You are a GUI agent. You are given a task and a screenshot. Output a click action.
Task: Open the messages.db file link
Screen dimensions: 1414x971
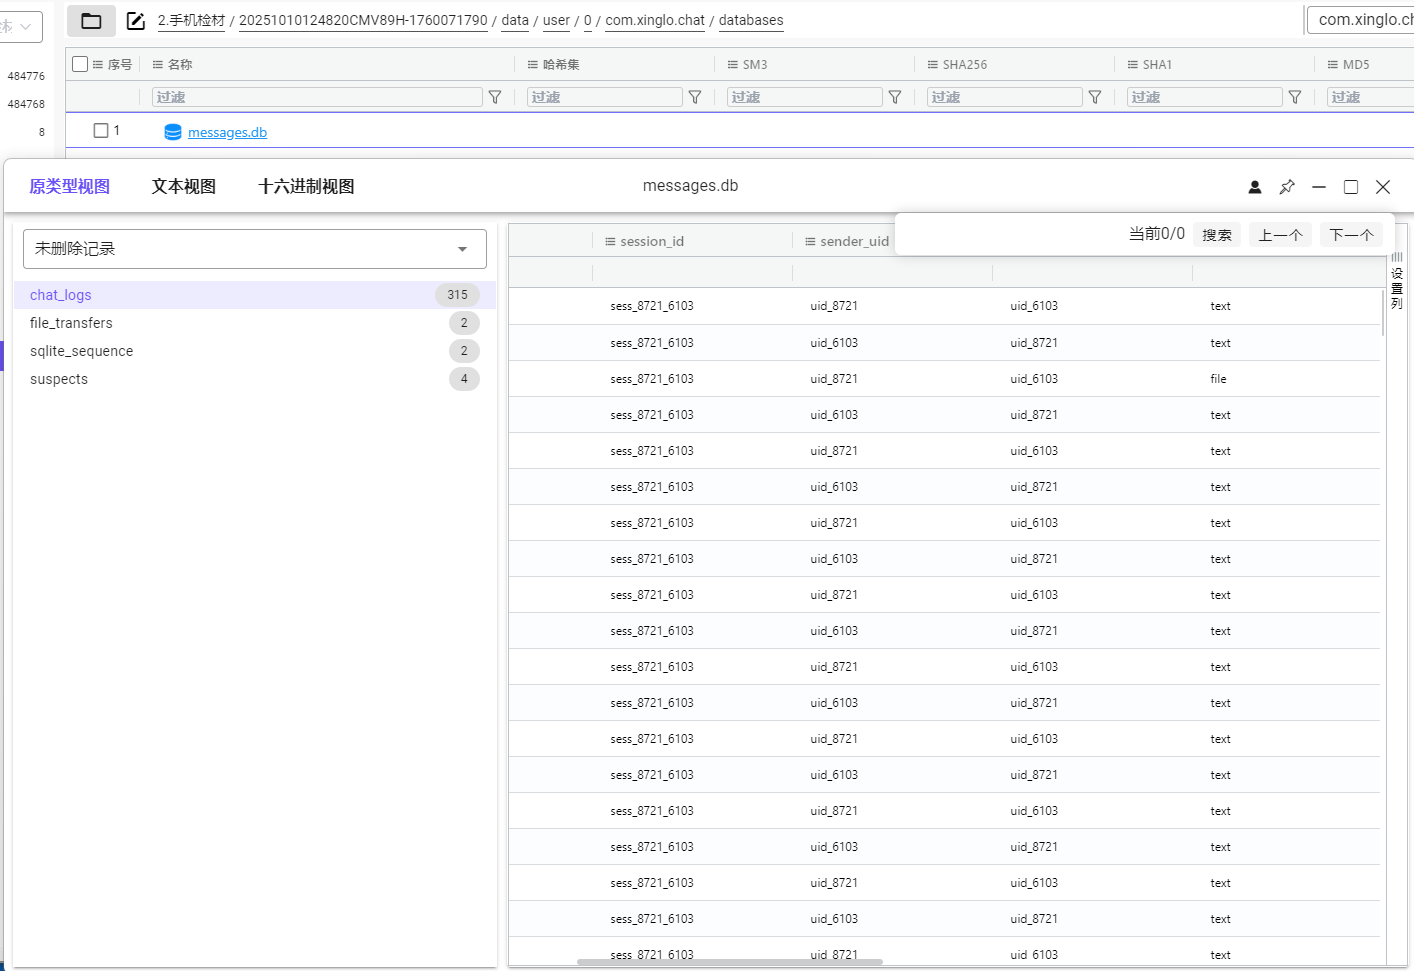[227, 133]
